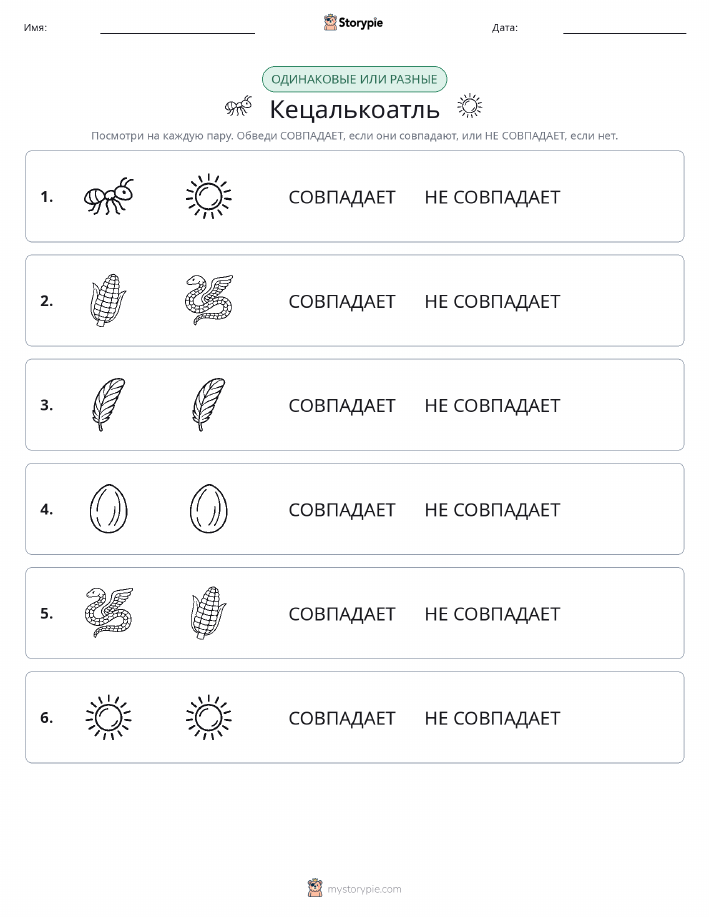Screen dimensions: 709x917
Task: Click the corn icon in row 2
Action: (x=109, y=300)
